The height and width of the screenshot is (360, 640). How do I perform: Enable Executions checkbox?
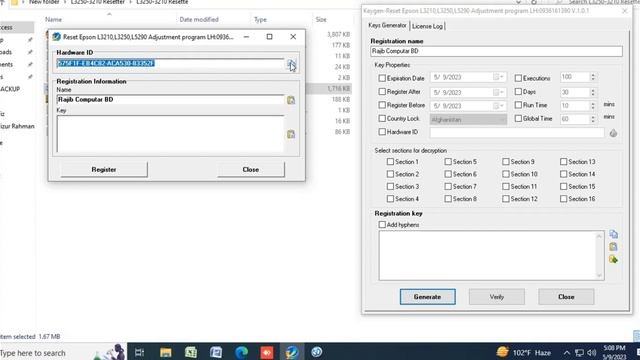click(518, 78)
